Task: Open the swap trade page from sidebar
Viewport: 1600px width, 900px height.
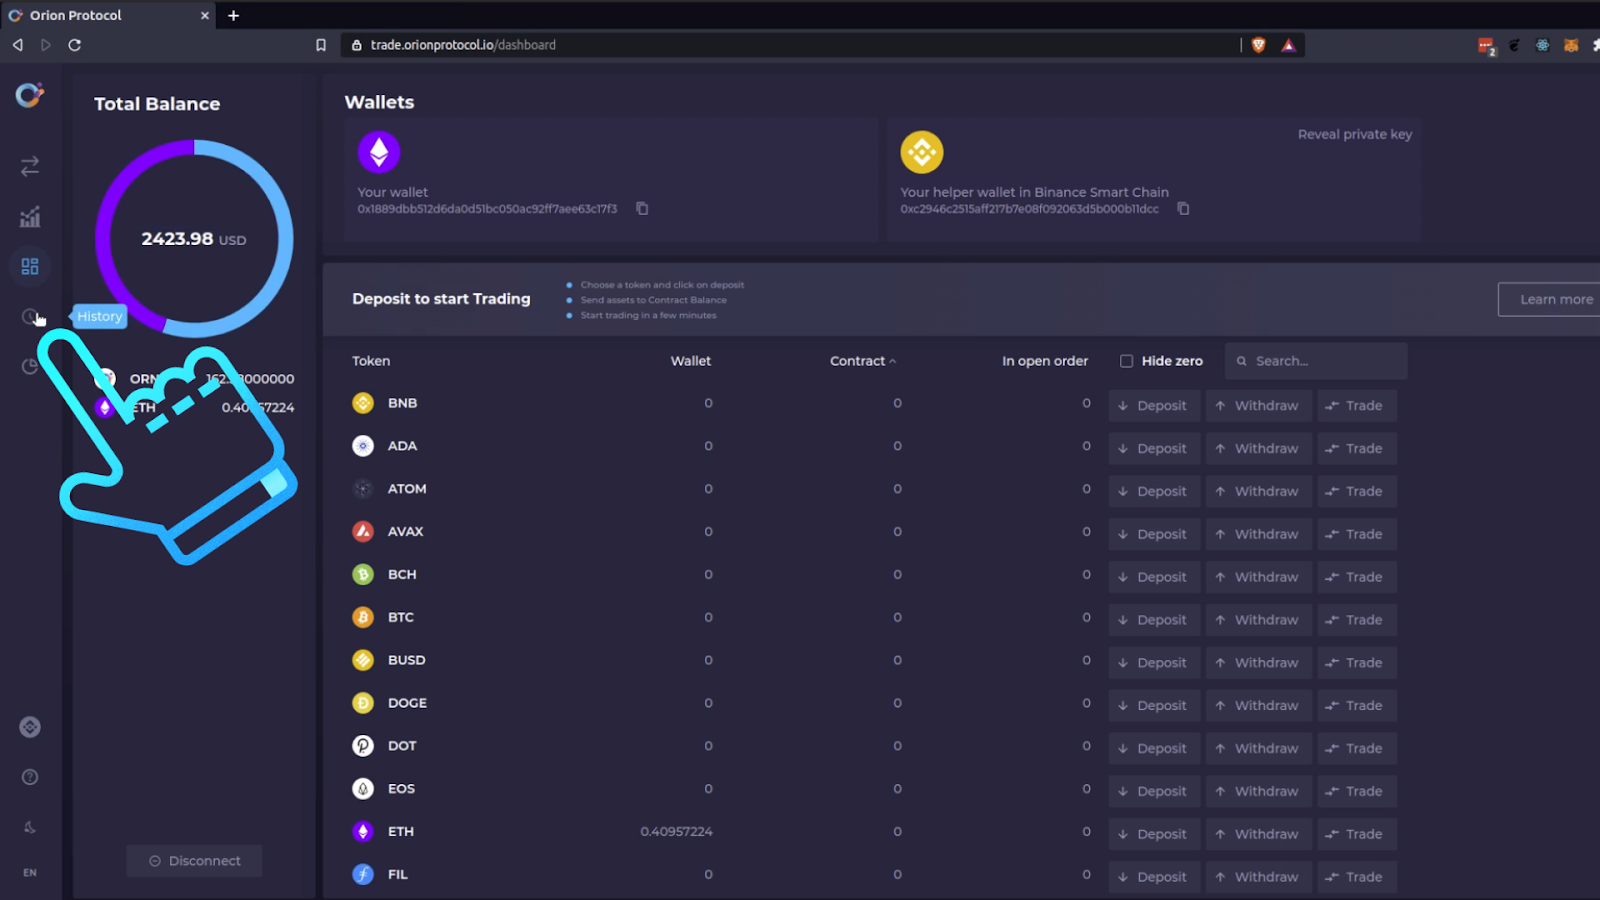Action: 30,166
